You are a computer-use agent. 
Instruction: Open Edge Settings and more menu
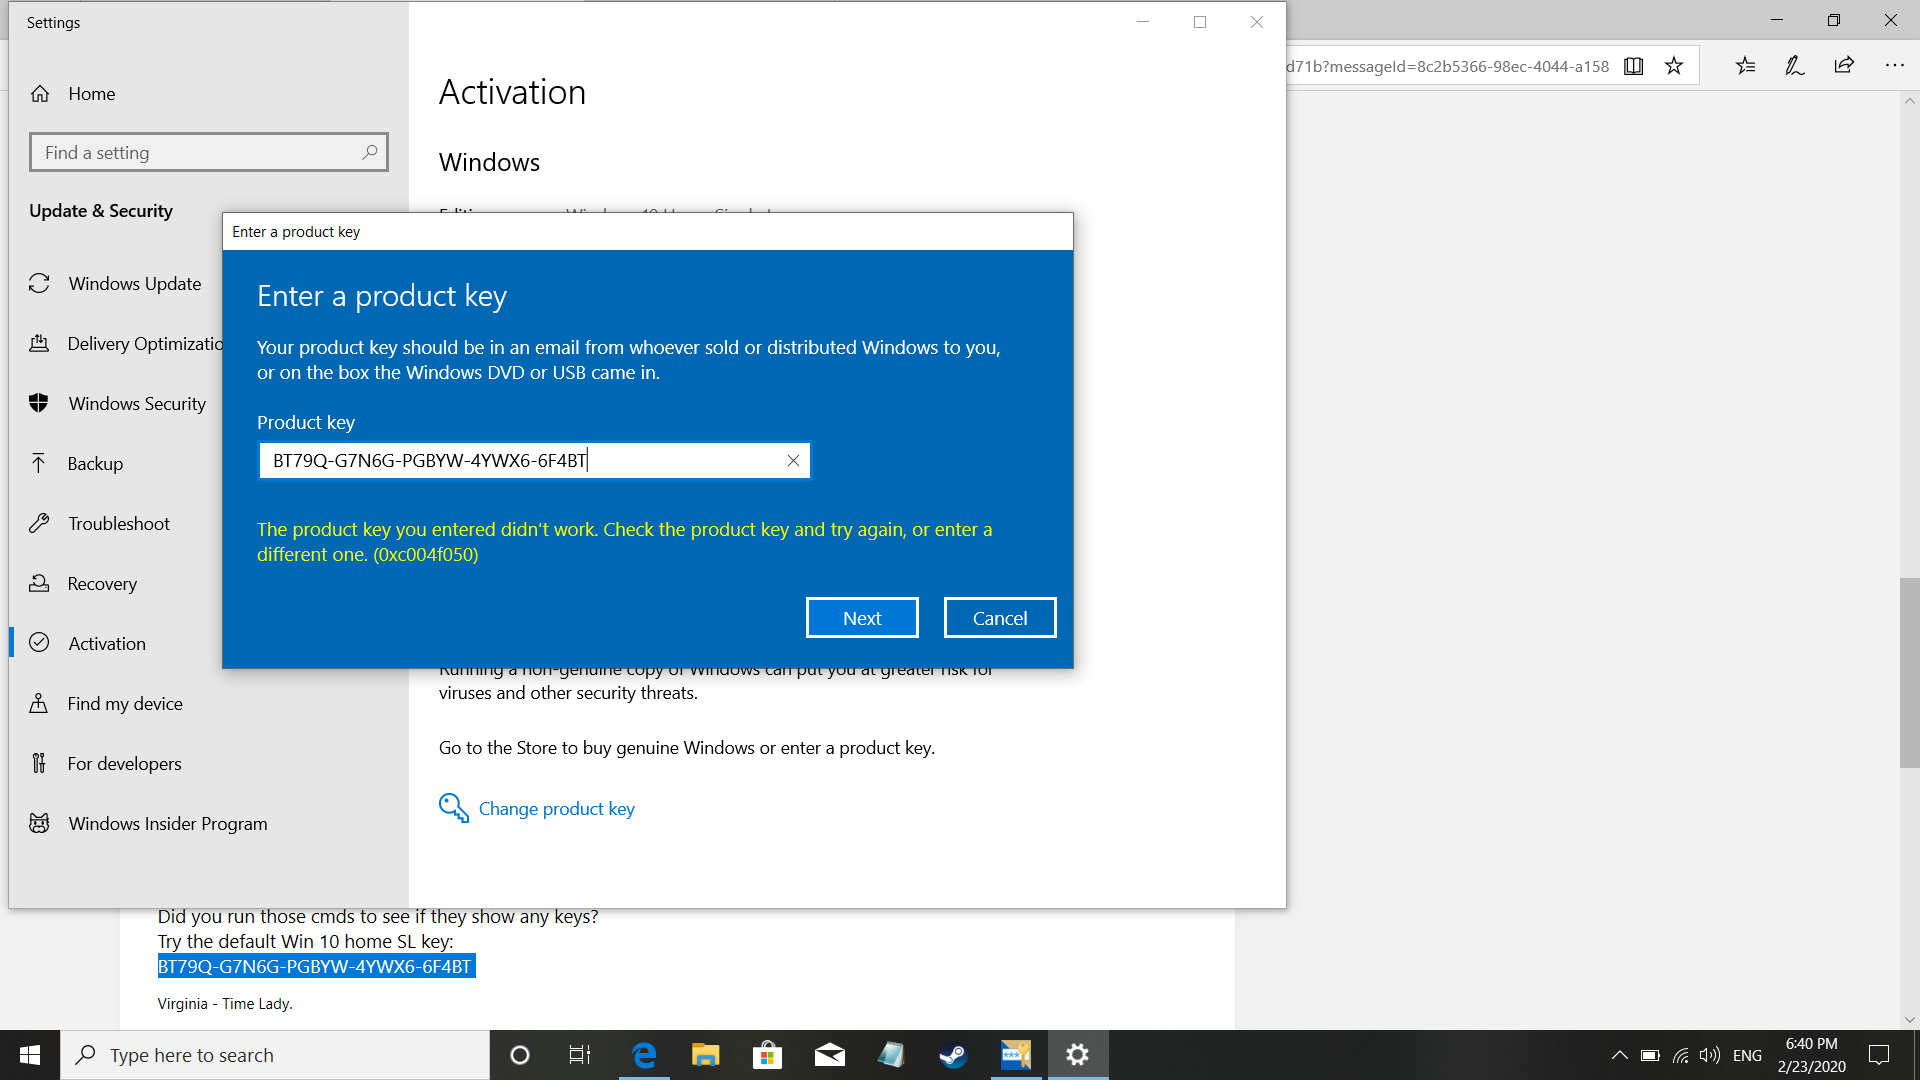point(1894,66)
